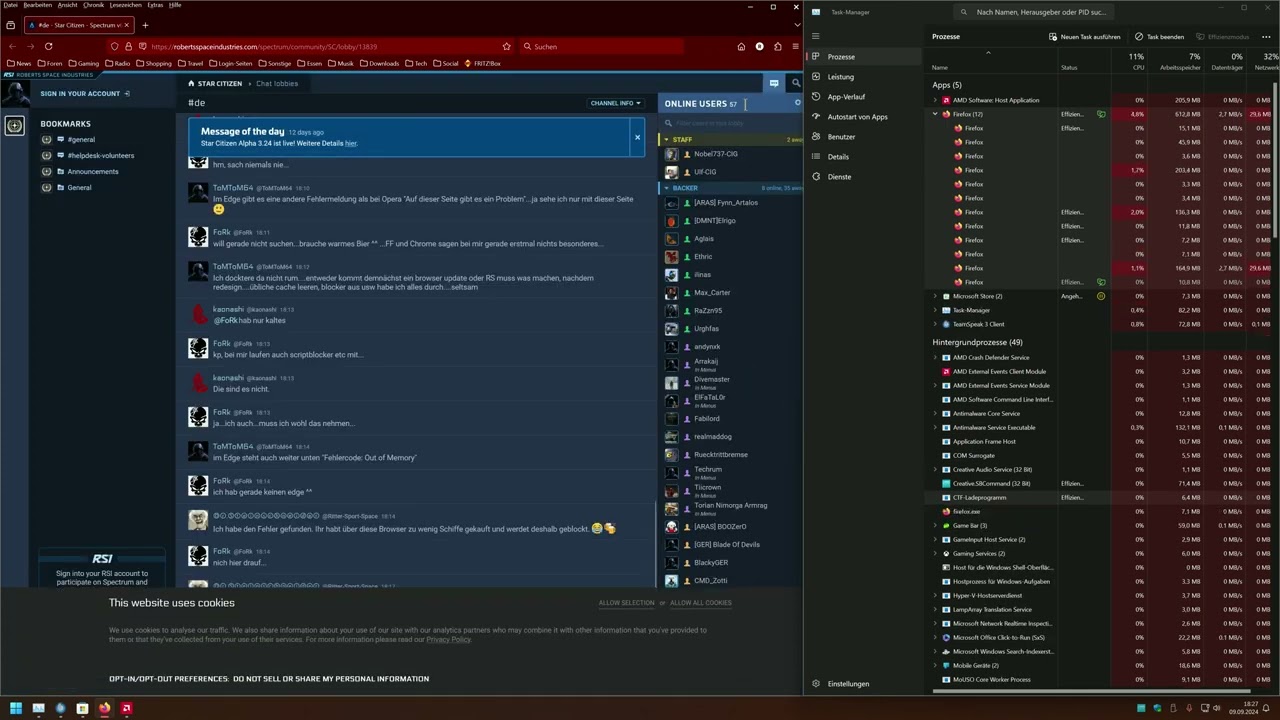1280x720 pixels.
Task: Click Windows Start button on taskbar
Action: pos(15,708)
